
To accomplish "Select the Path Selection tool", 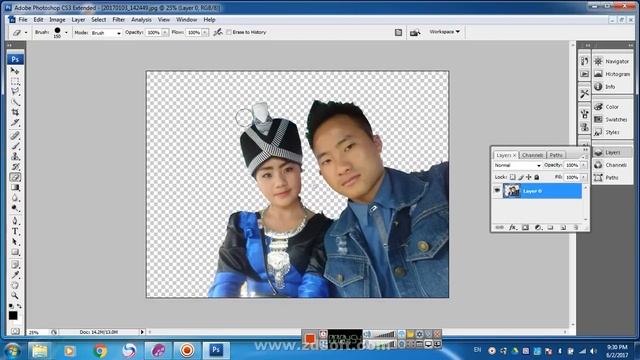I will [15, 242].
